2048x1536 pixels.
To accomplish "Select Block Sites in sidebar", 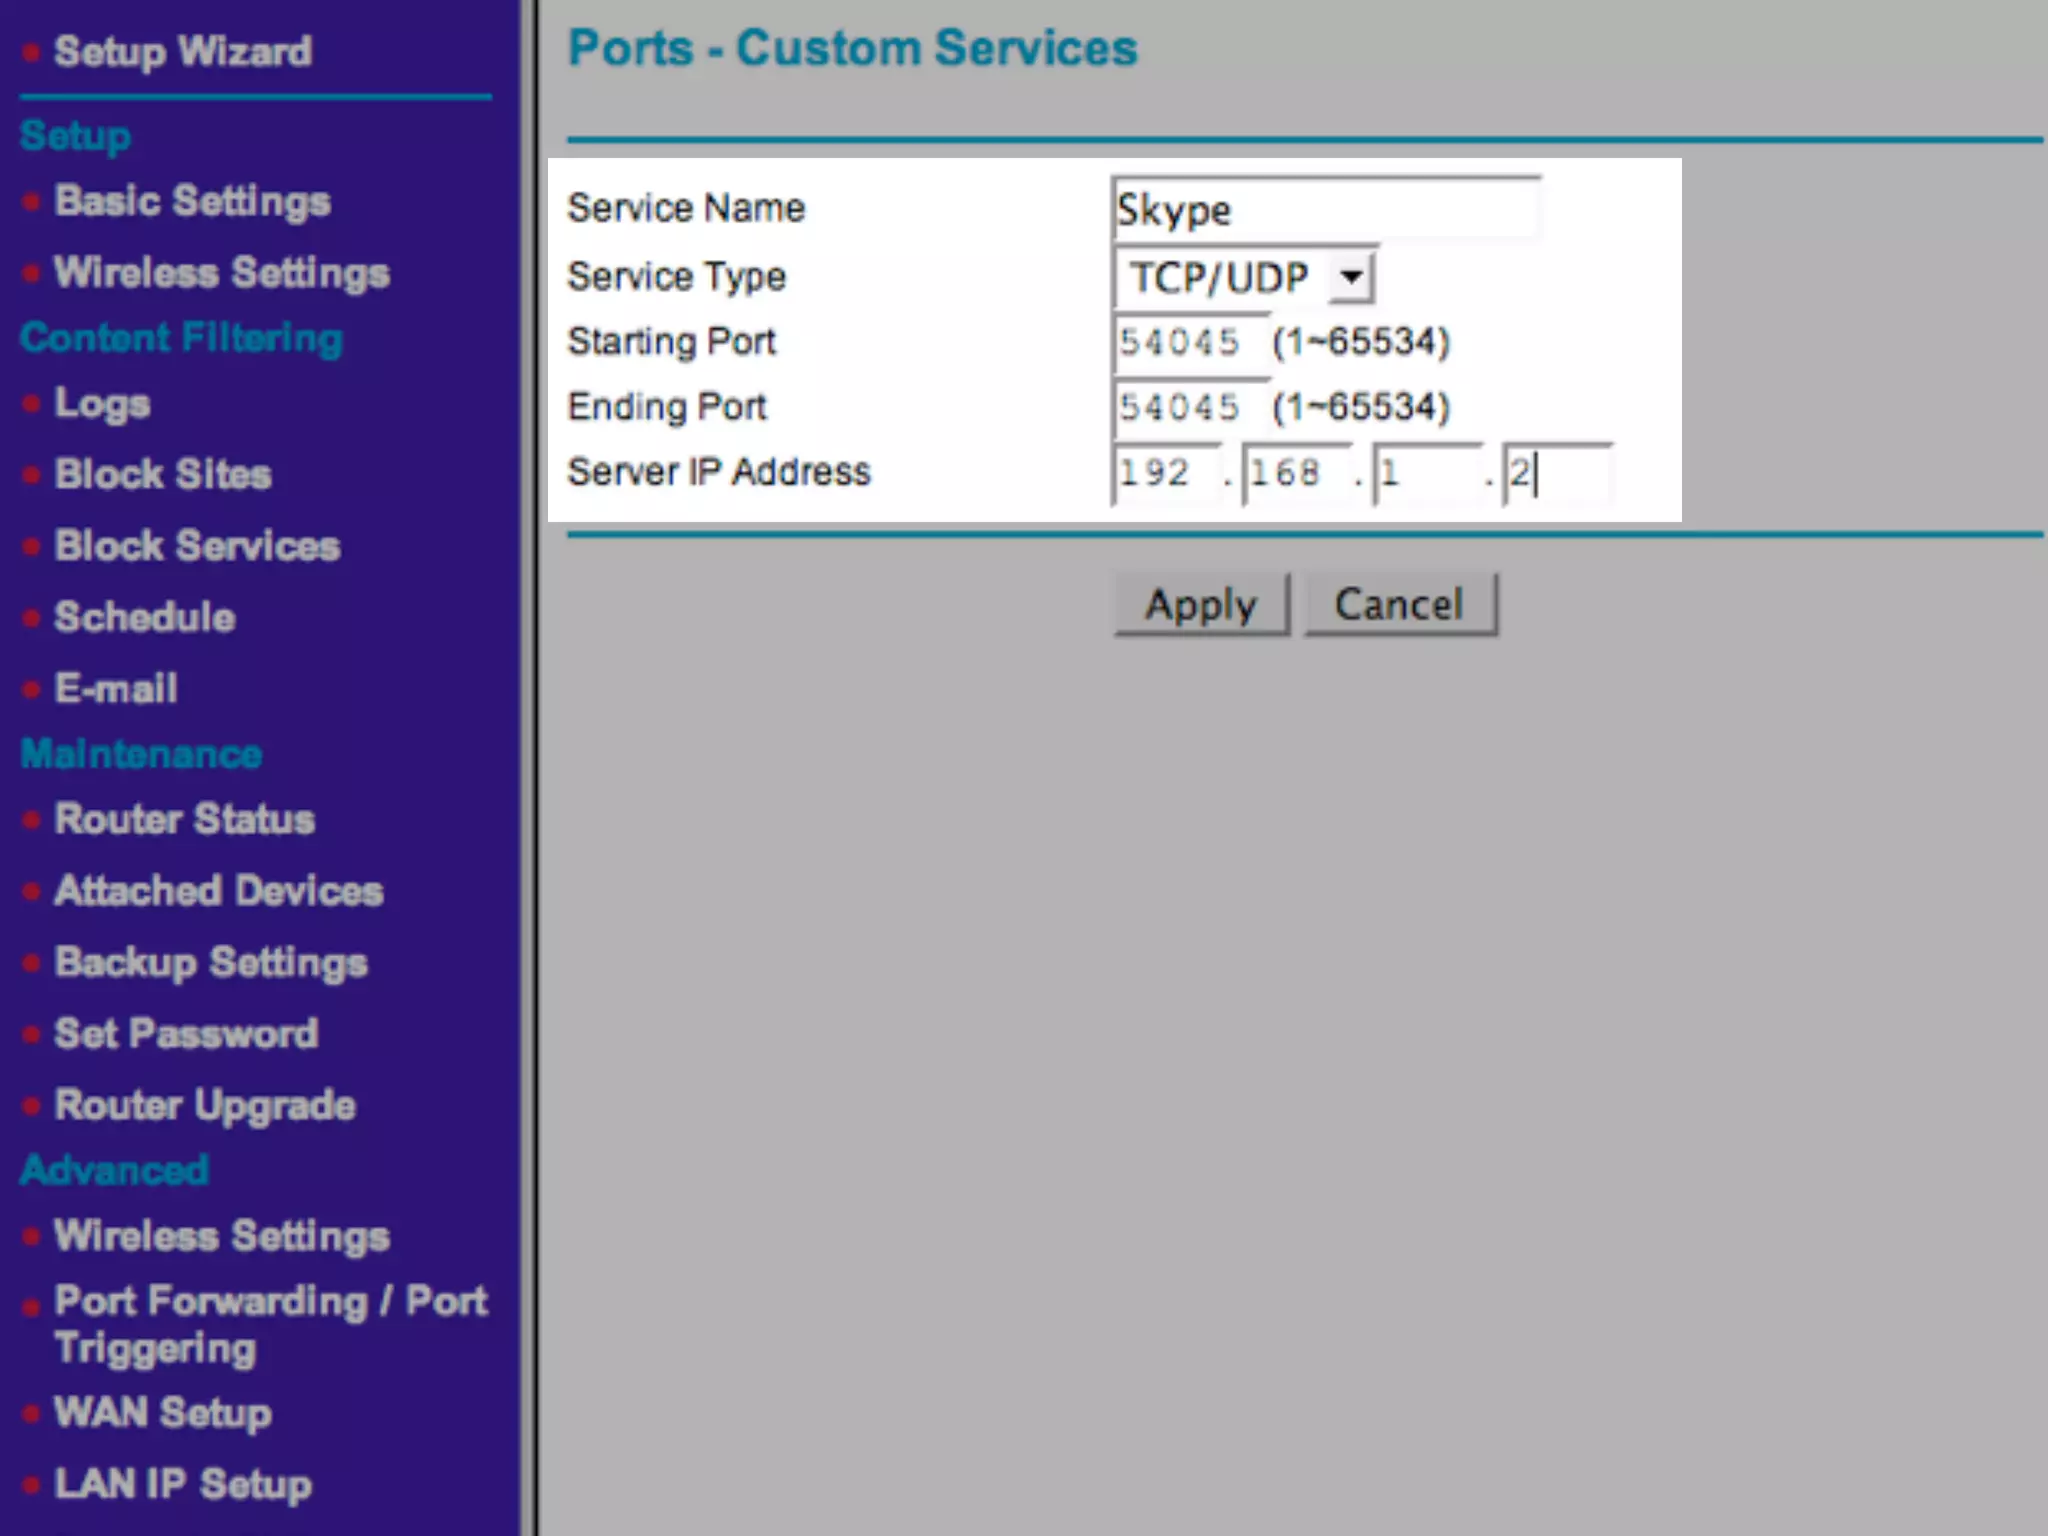I will tap(163, 474).
